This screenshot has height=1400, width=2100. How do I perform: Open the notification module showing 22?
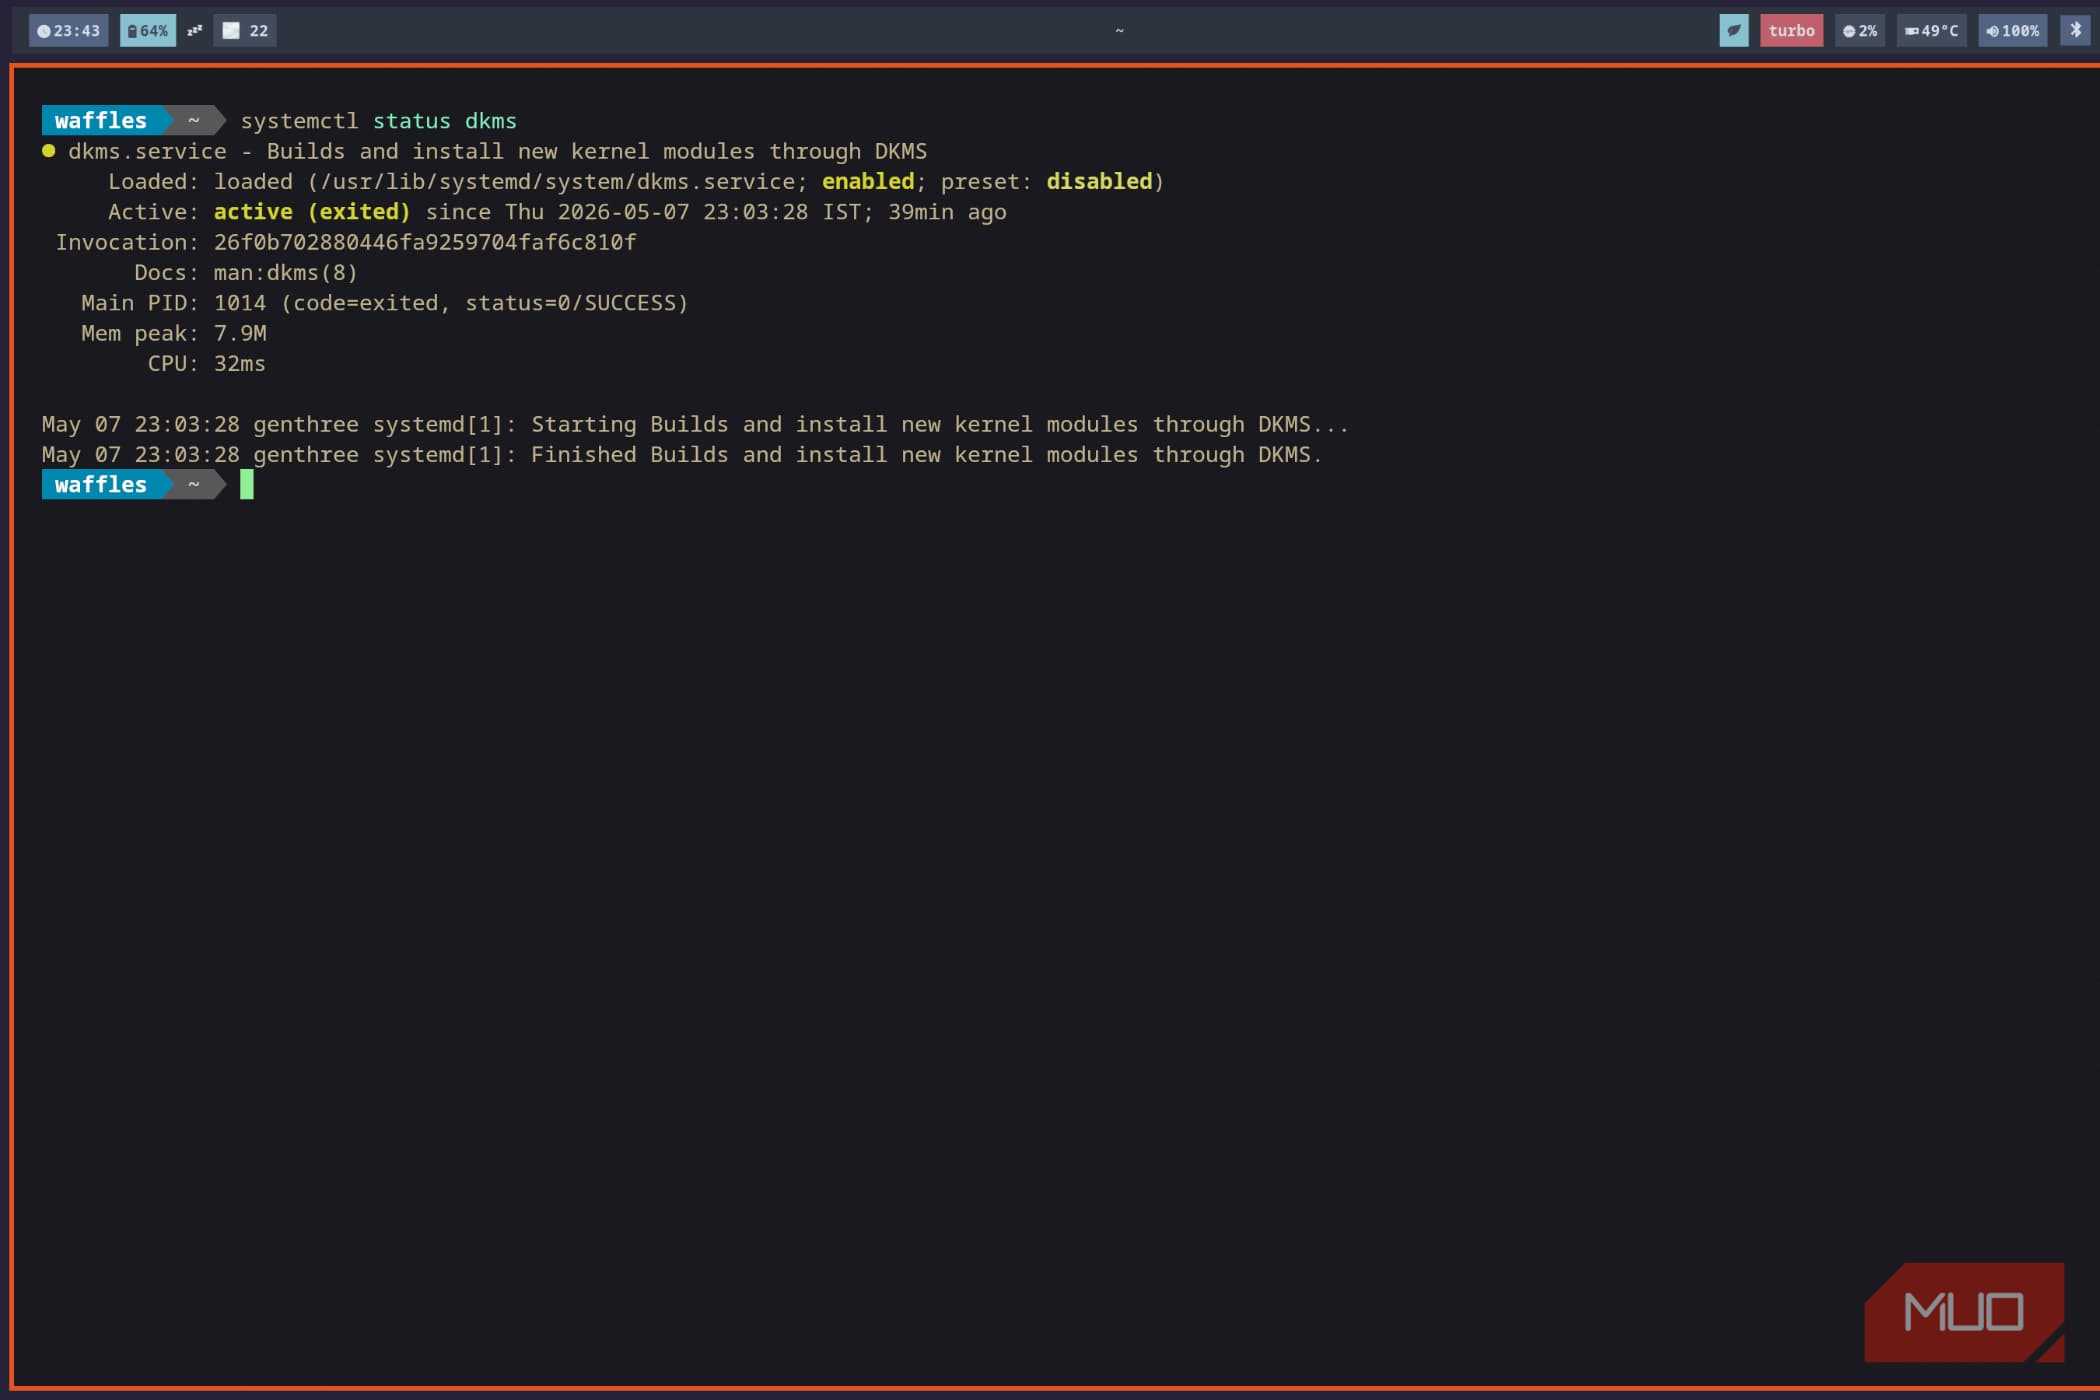[x=245, y=31]
